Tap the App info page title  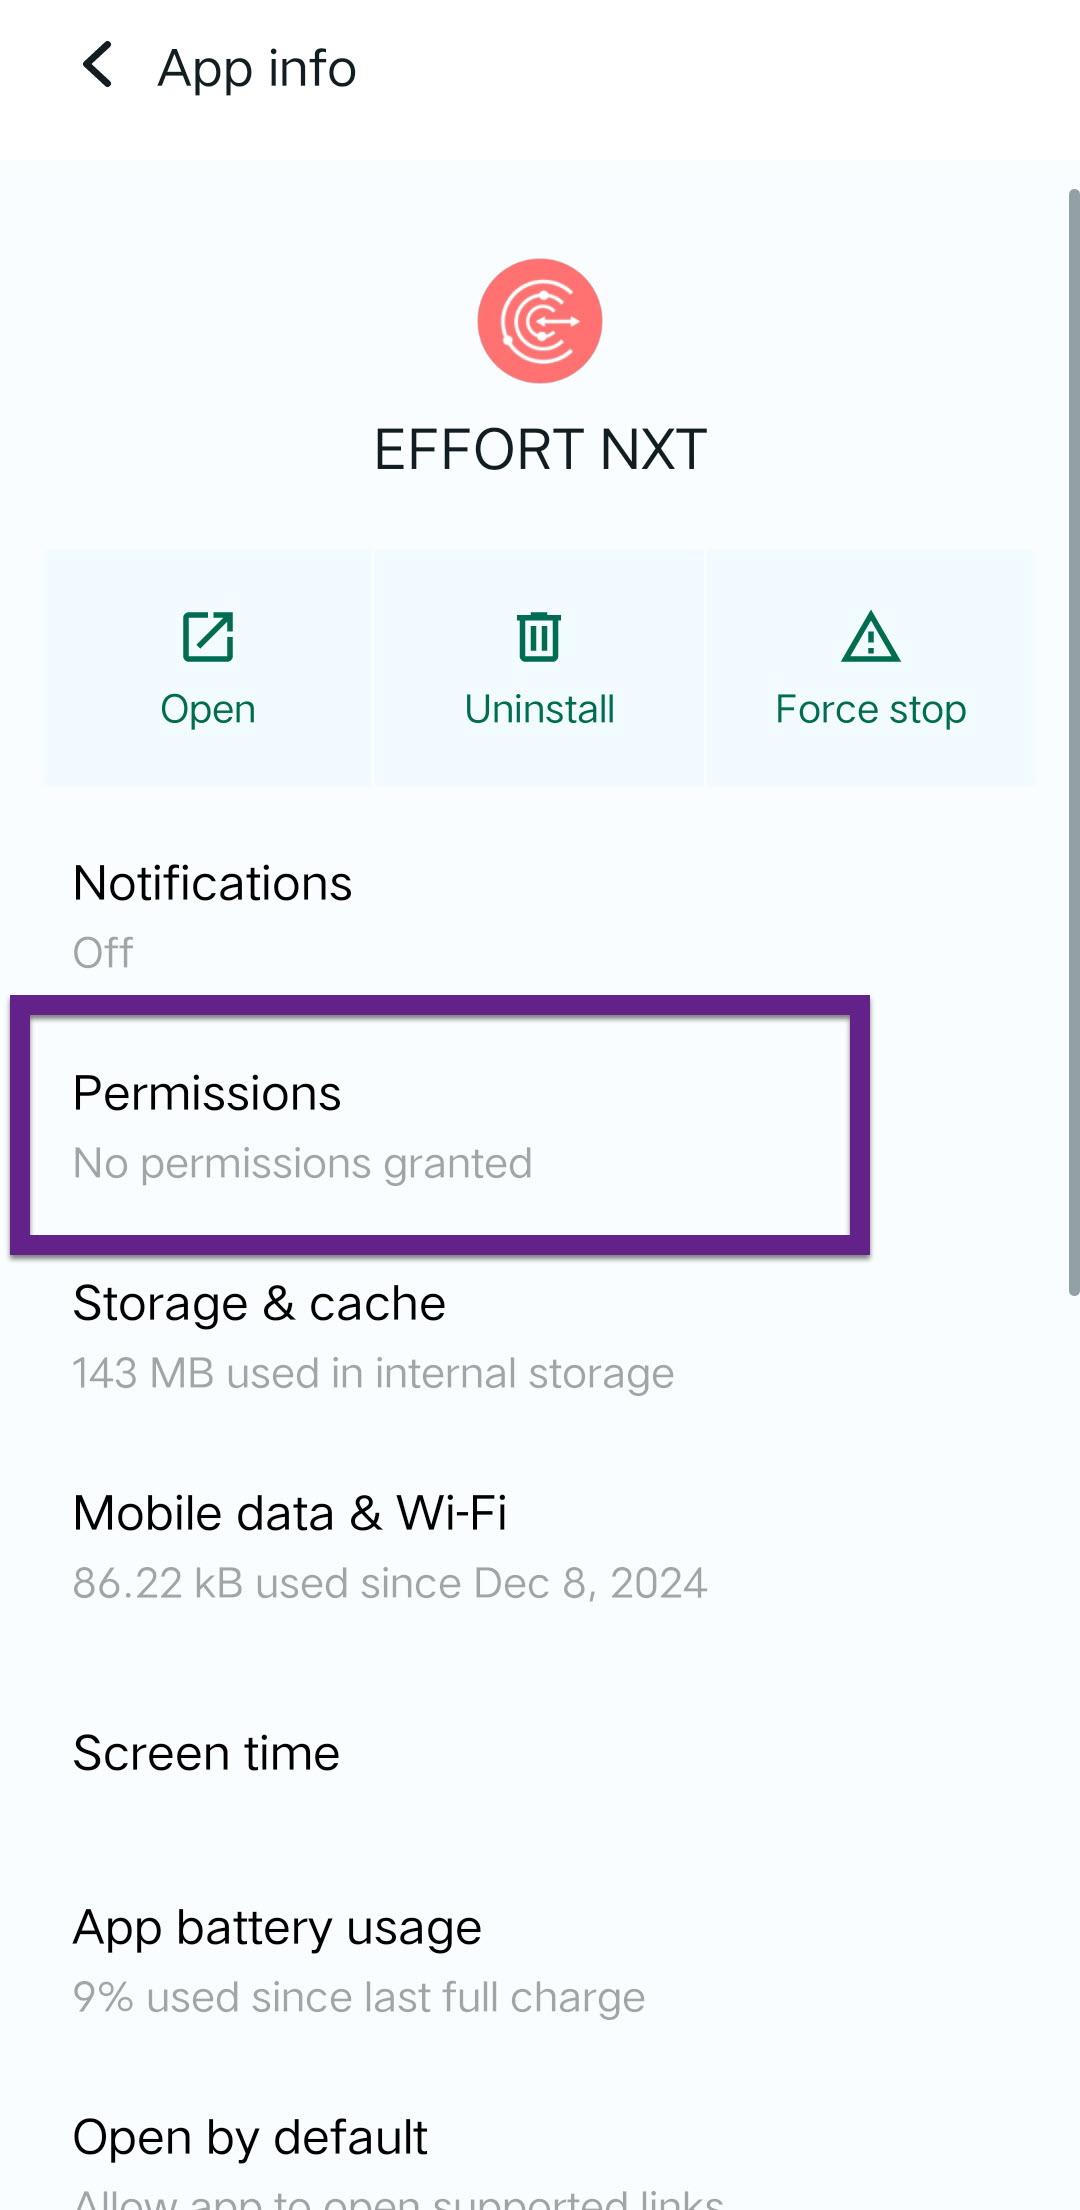[257, 68]
